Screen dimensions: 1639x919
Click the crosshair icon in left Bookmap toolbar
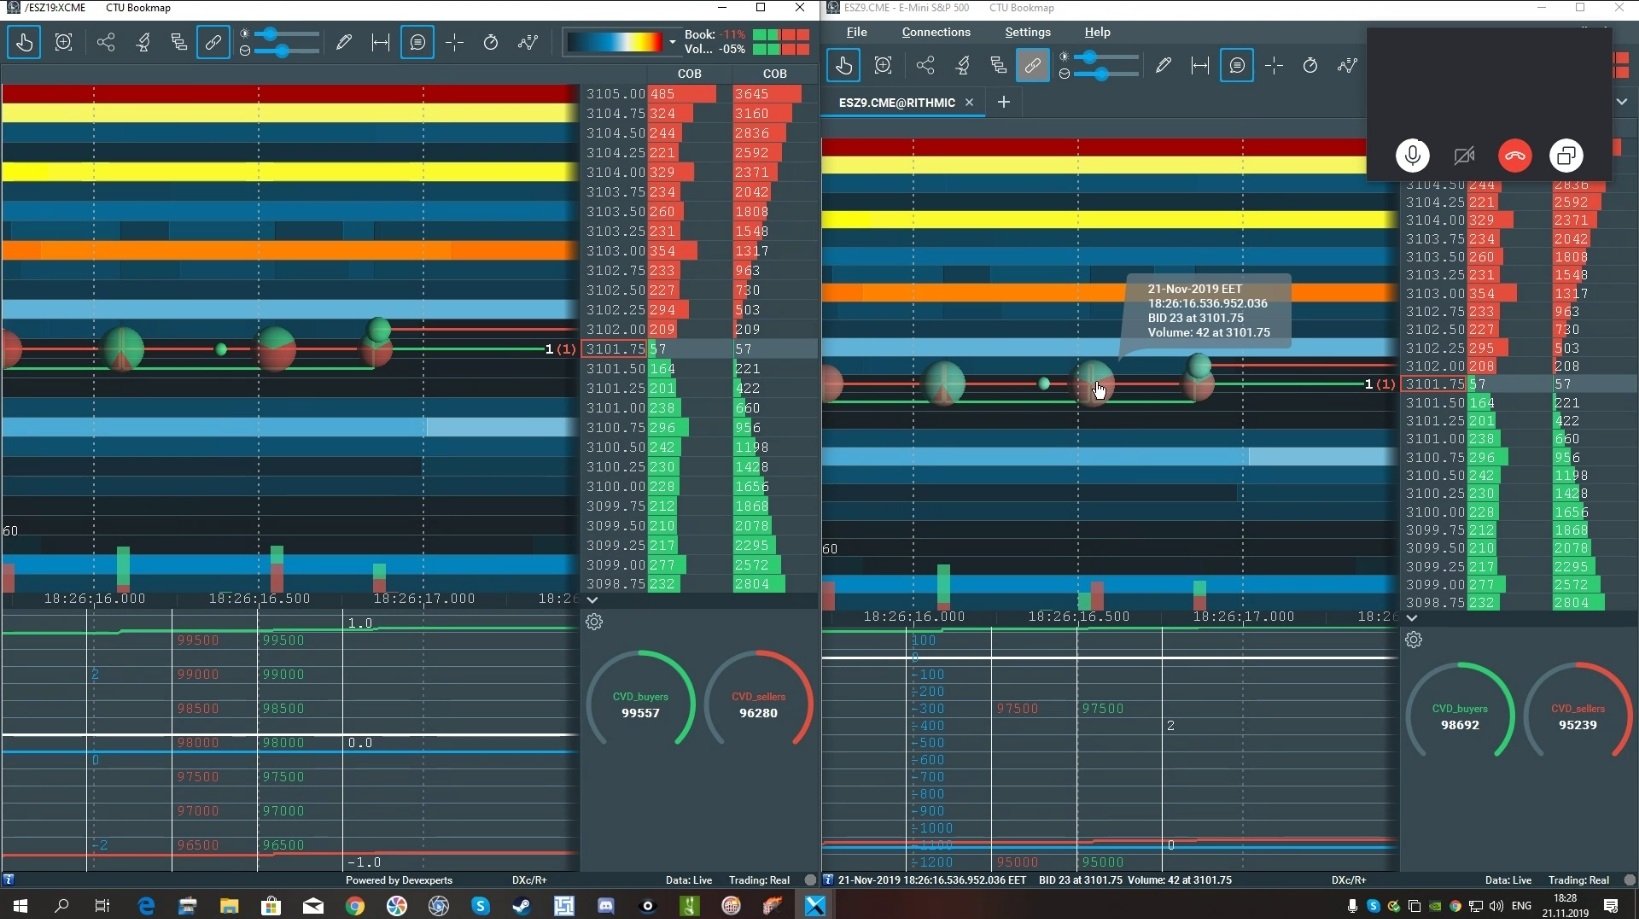[x=455, y=42]
